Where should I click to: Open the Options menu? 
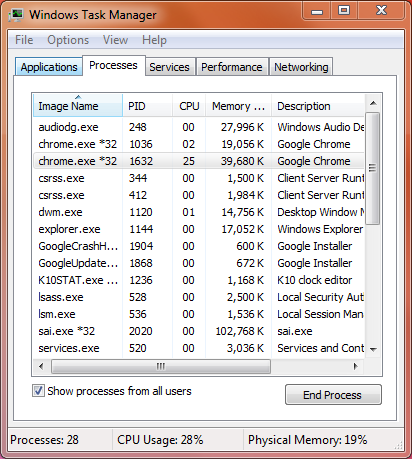point(68,40)
